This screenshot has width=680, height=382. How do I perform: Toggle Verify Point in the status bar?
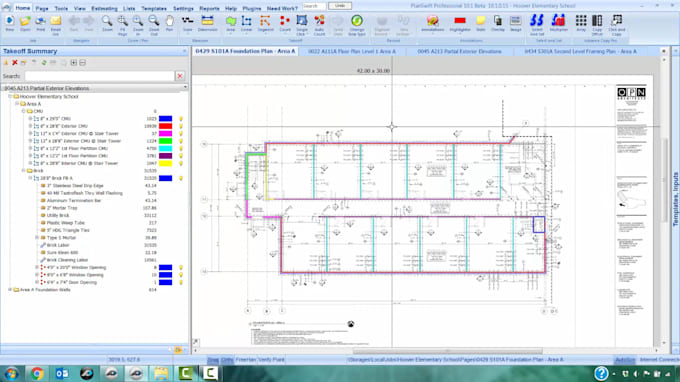(x=271, y=359)
